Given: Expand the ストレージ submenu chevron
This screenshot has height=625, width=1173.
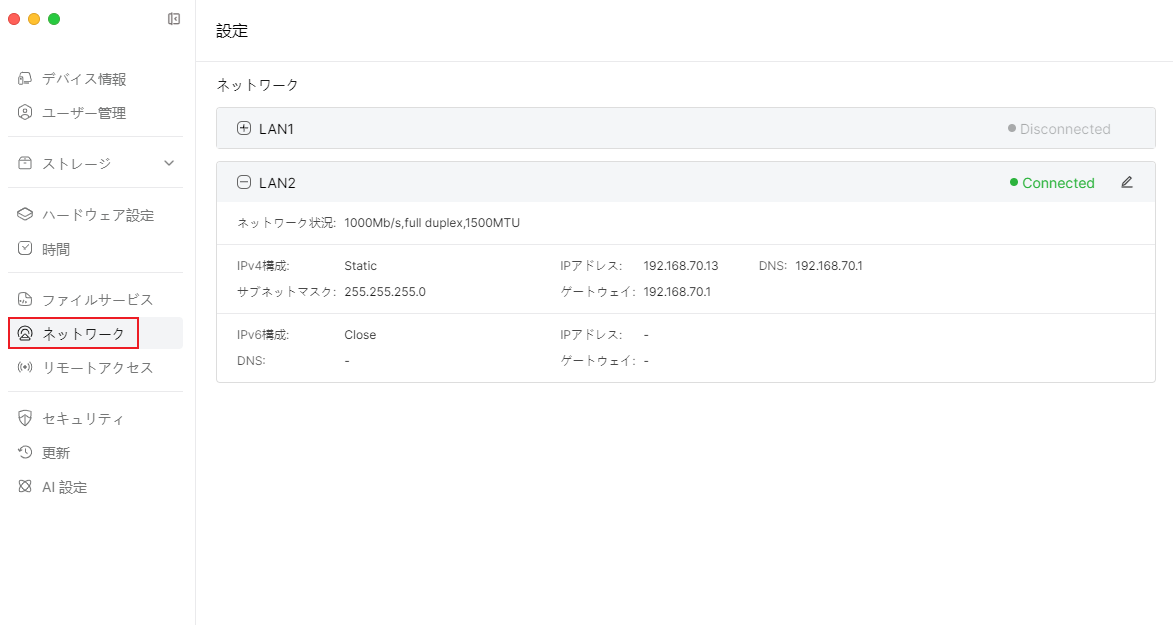Looking at the screenshot, I should (x=169, y=163).
